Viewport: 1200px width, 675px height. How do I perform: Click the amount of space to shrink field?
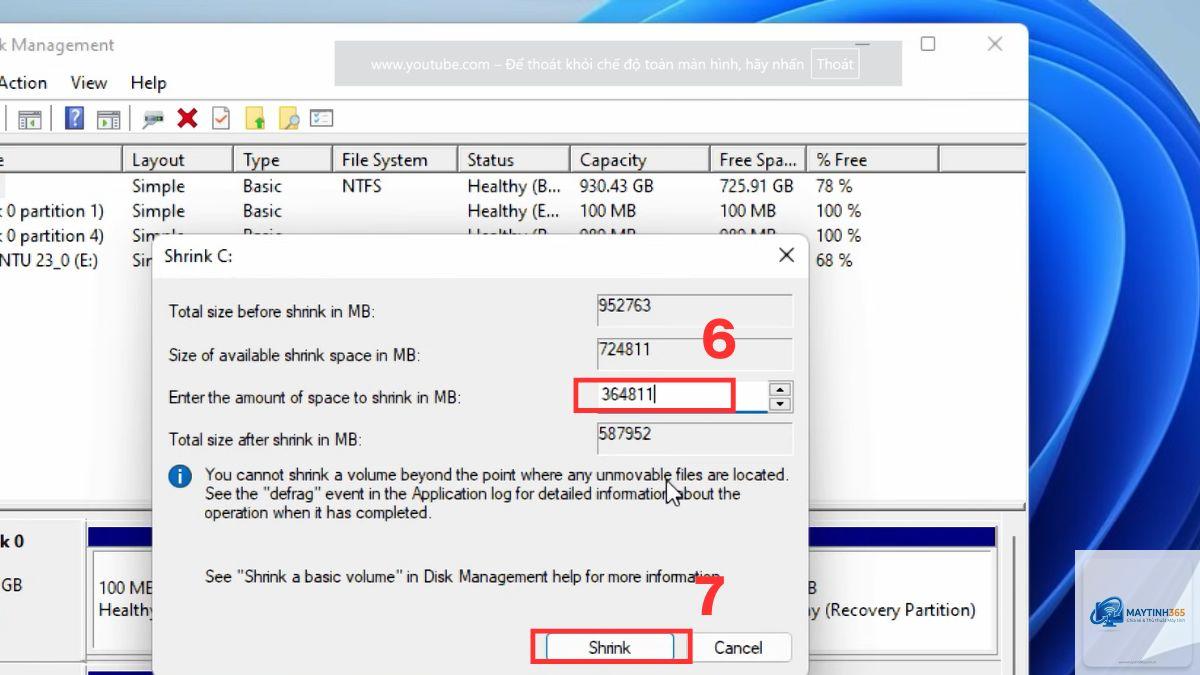pos(681,396)
